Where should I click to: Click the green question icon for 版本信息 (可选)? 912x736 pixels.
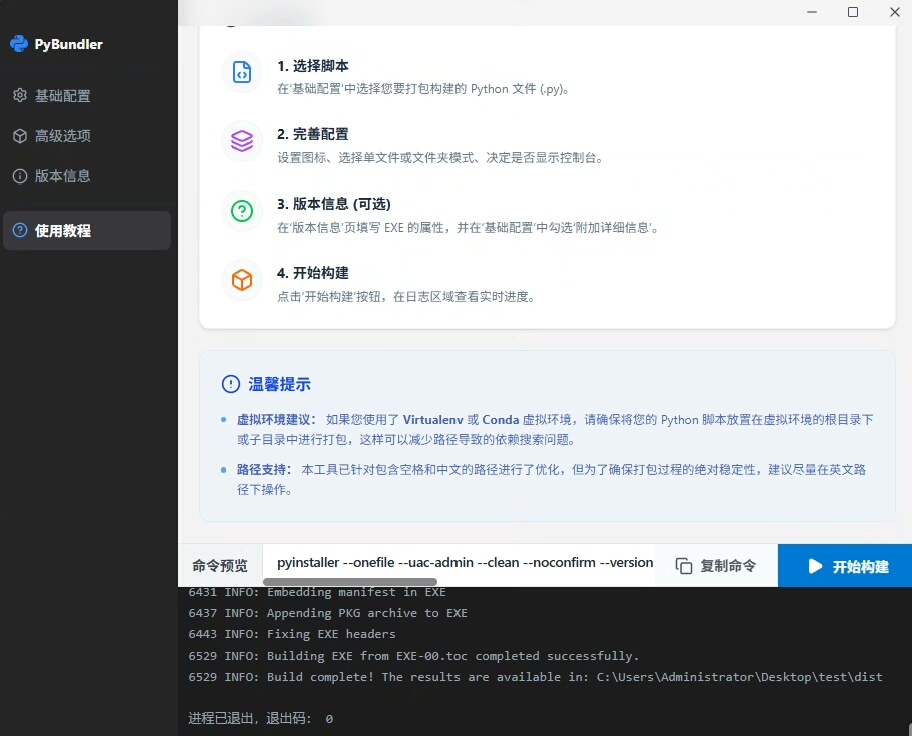click(242, 211)
